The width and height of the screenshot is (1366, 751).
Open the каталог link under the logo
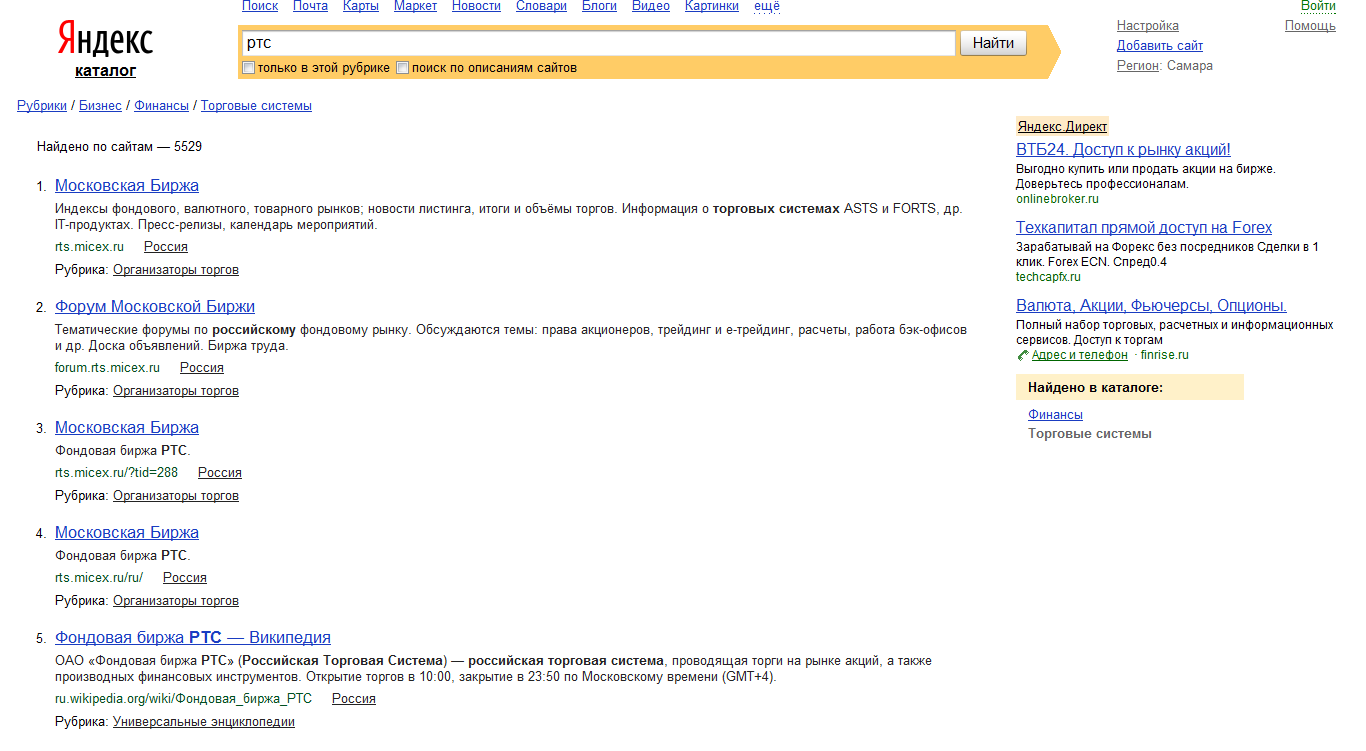105,71
